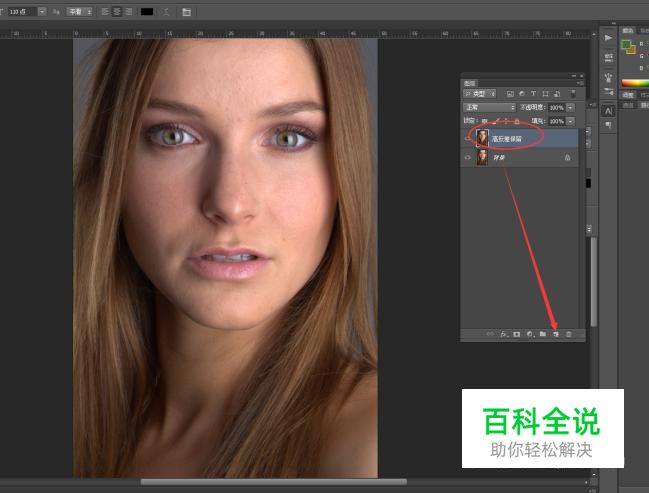Click the text layer filter T icon
The width and height of the screenshot is (649, 493).
[533, 93]
